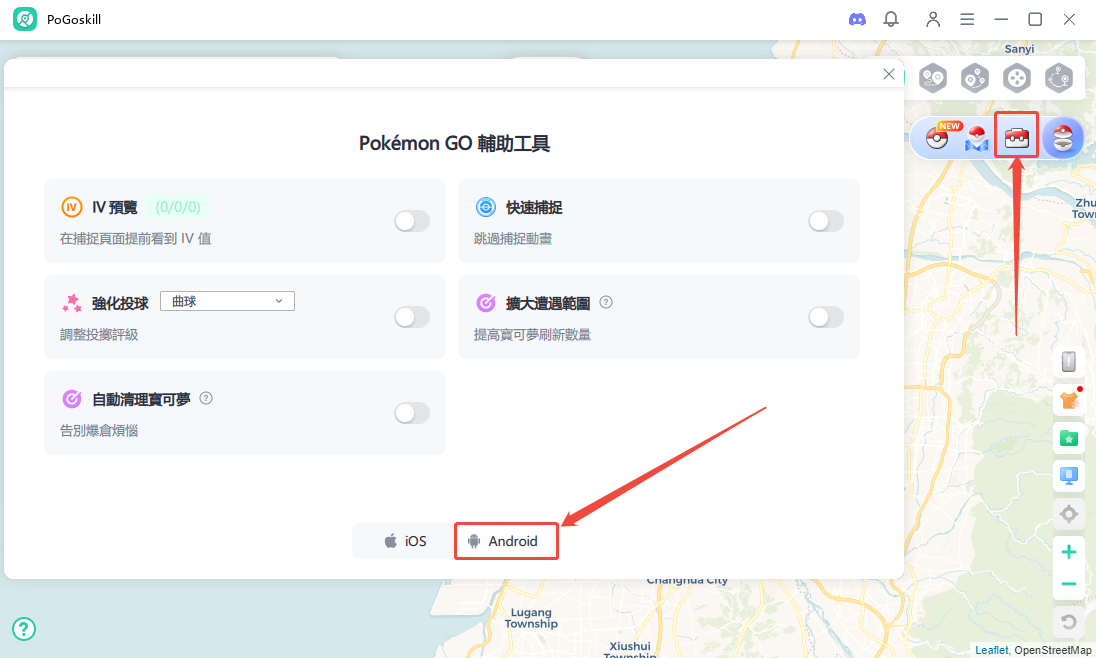Open the Pokémon GO toolbox icon
Image resolution: width=1096 pixels, height=658 pixels.
point(1017,138)
